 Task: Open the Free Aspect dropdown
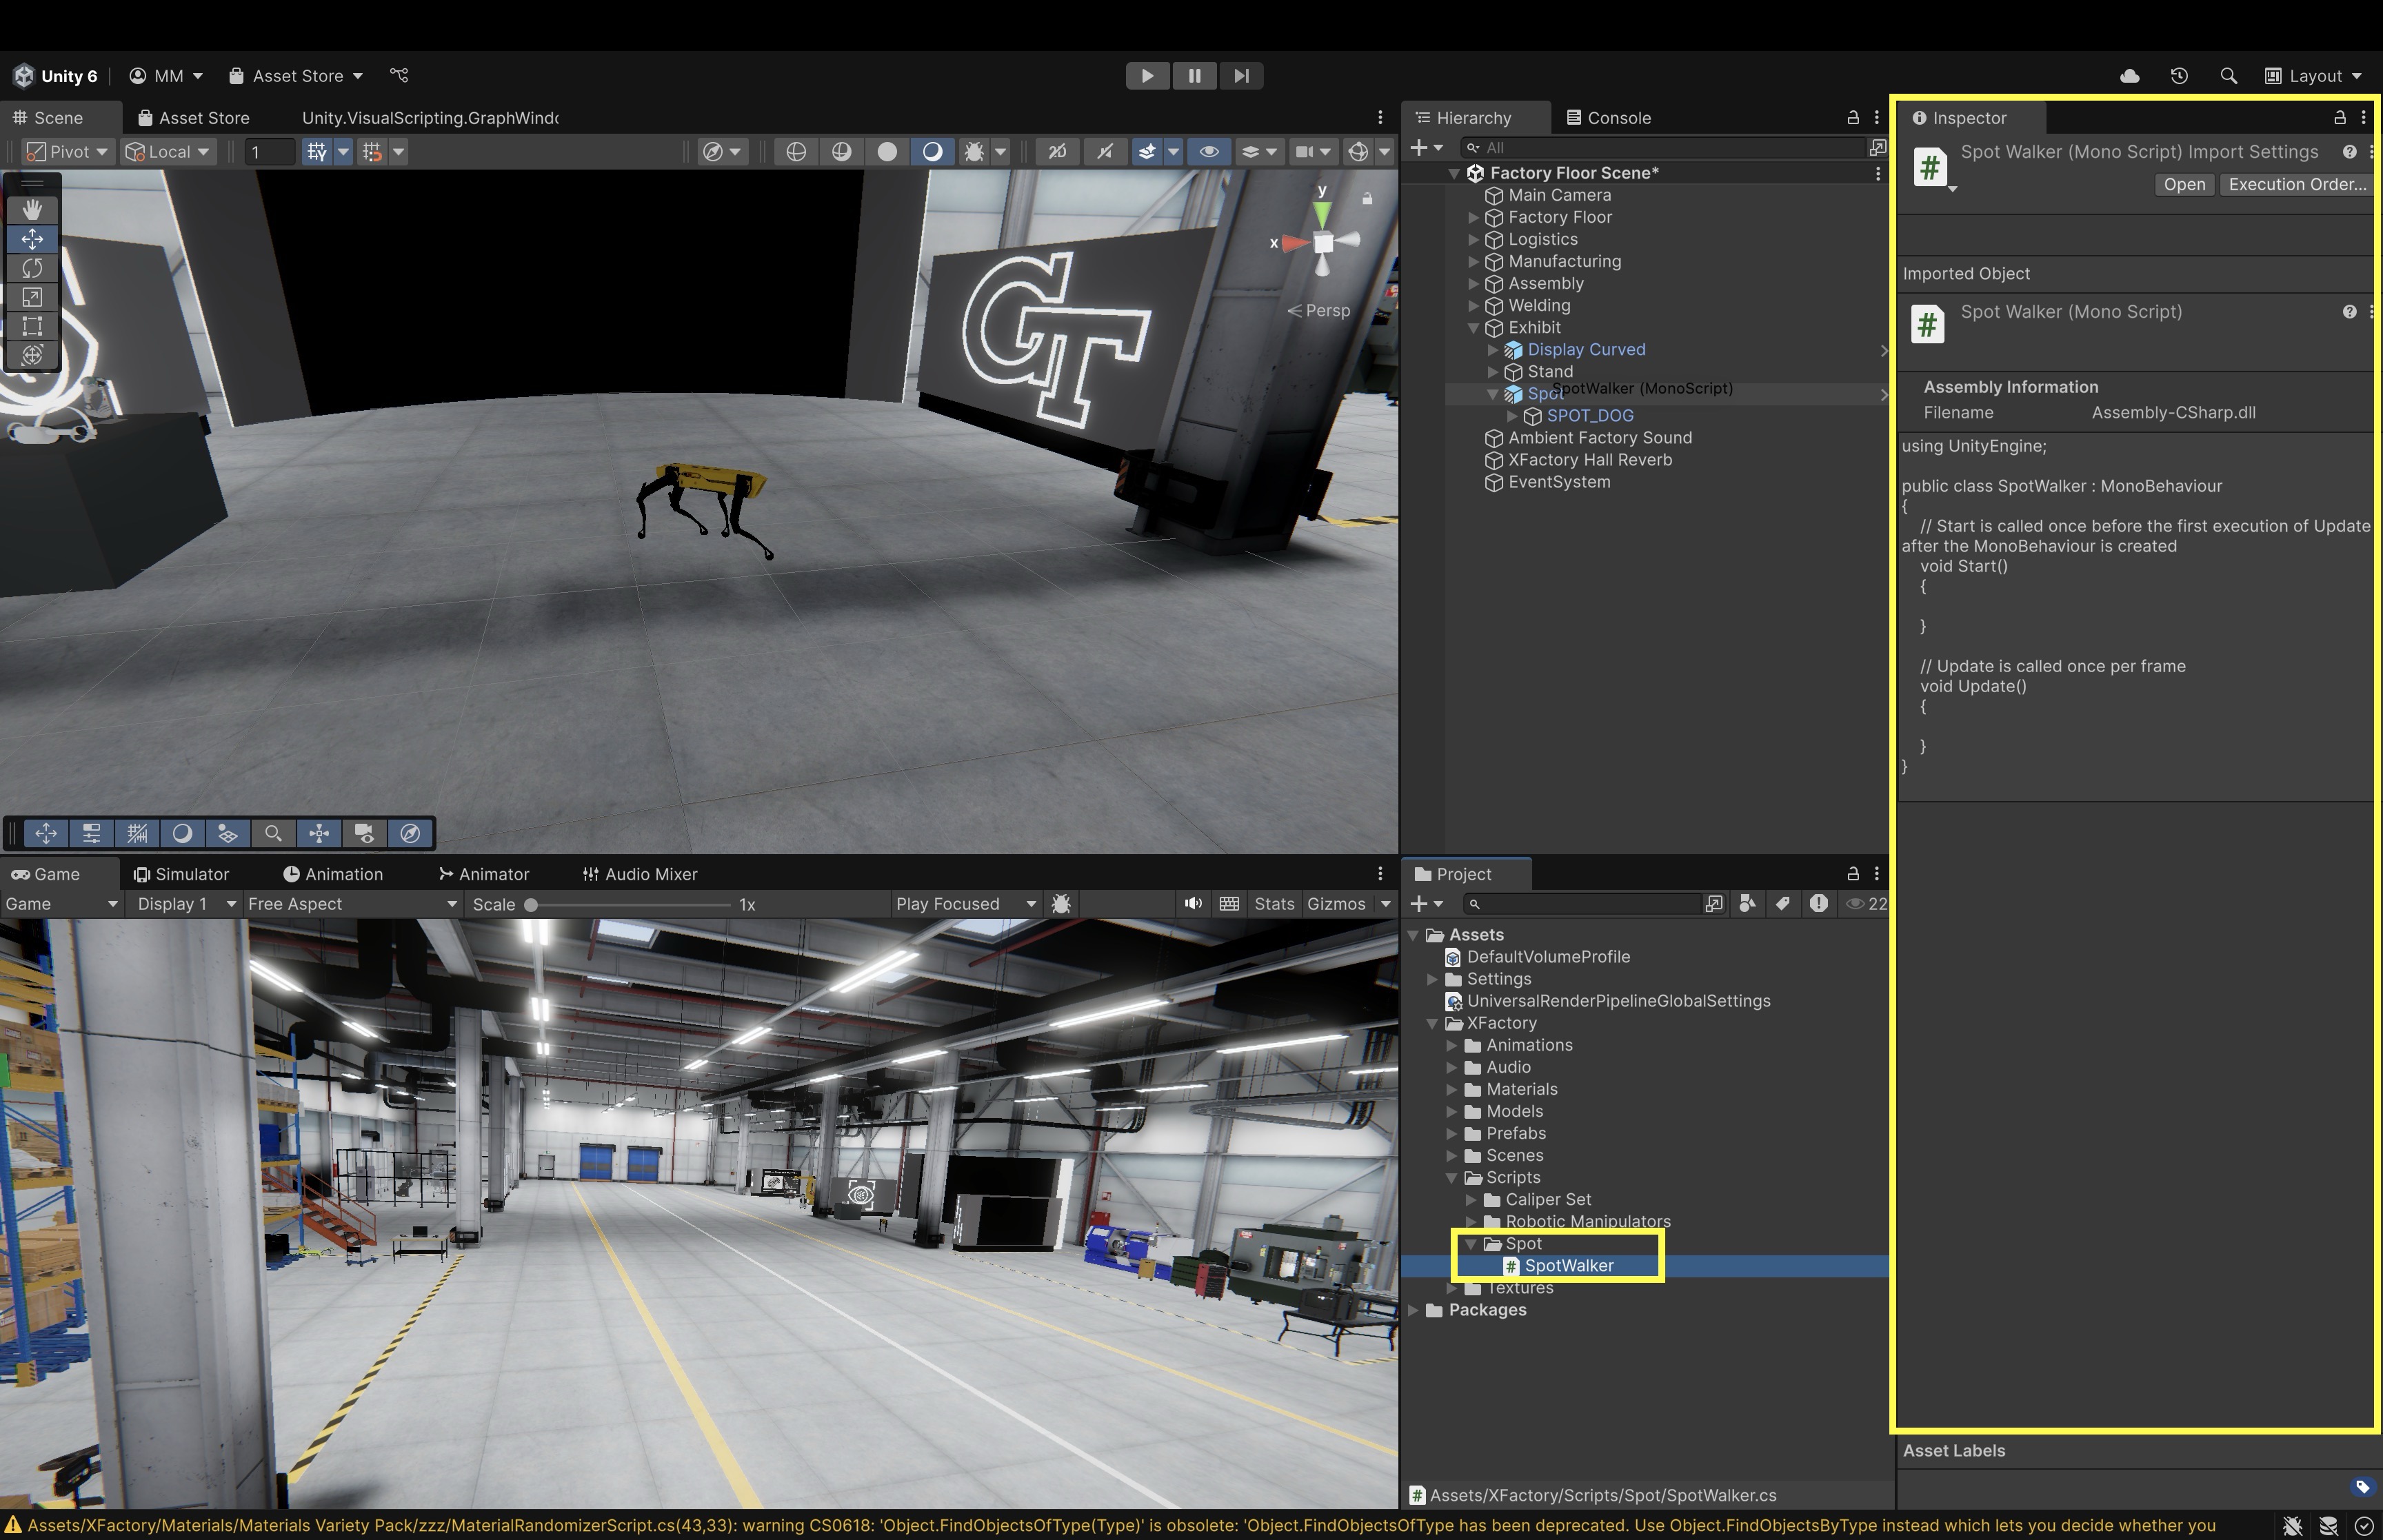tap(351, 904)
